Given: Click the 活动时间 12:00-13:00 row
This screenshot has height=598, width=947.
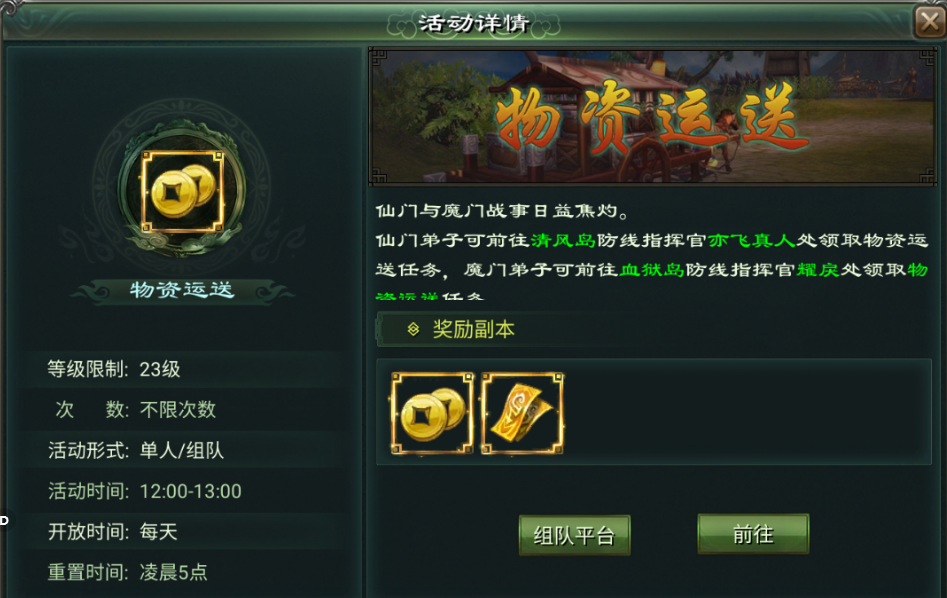Looking at the screenshot, I should click(x=184, y=491).
